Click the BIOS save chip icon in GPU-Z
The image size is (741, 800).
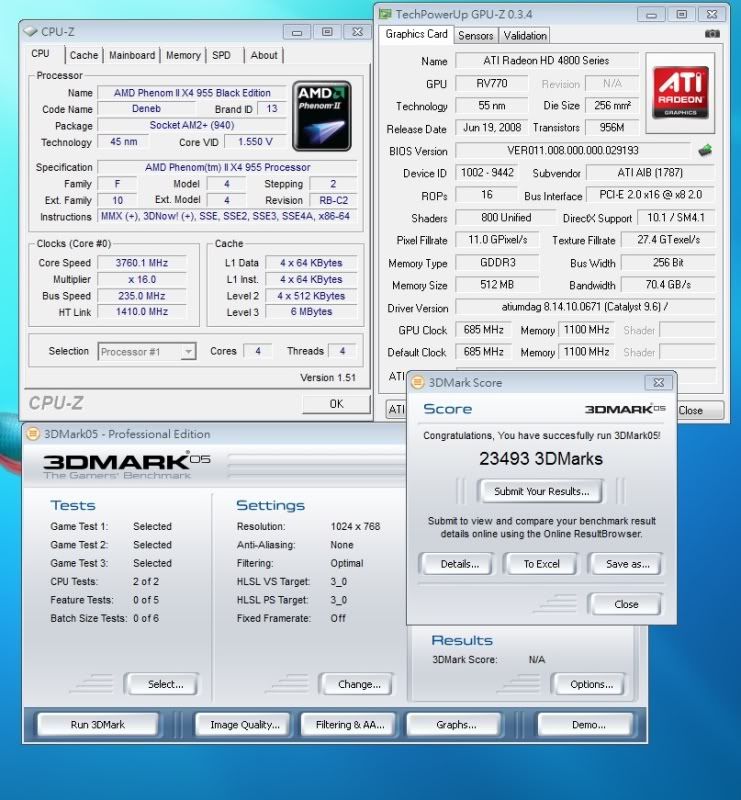[x=705, y=150]
